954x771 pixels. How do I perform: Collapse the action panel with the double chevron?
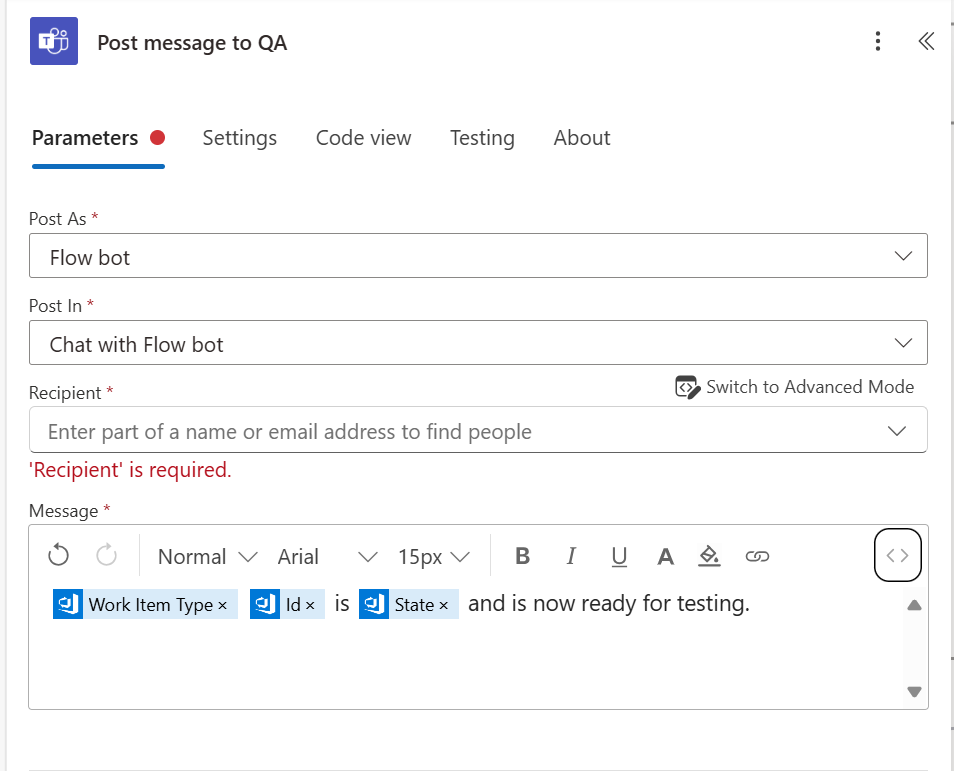(x=926, y=41)
